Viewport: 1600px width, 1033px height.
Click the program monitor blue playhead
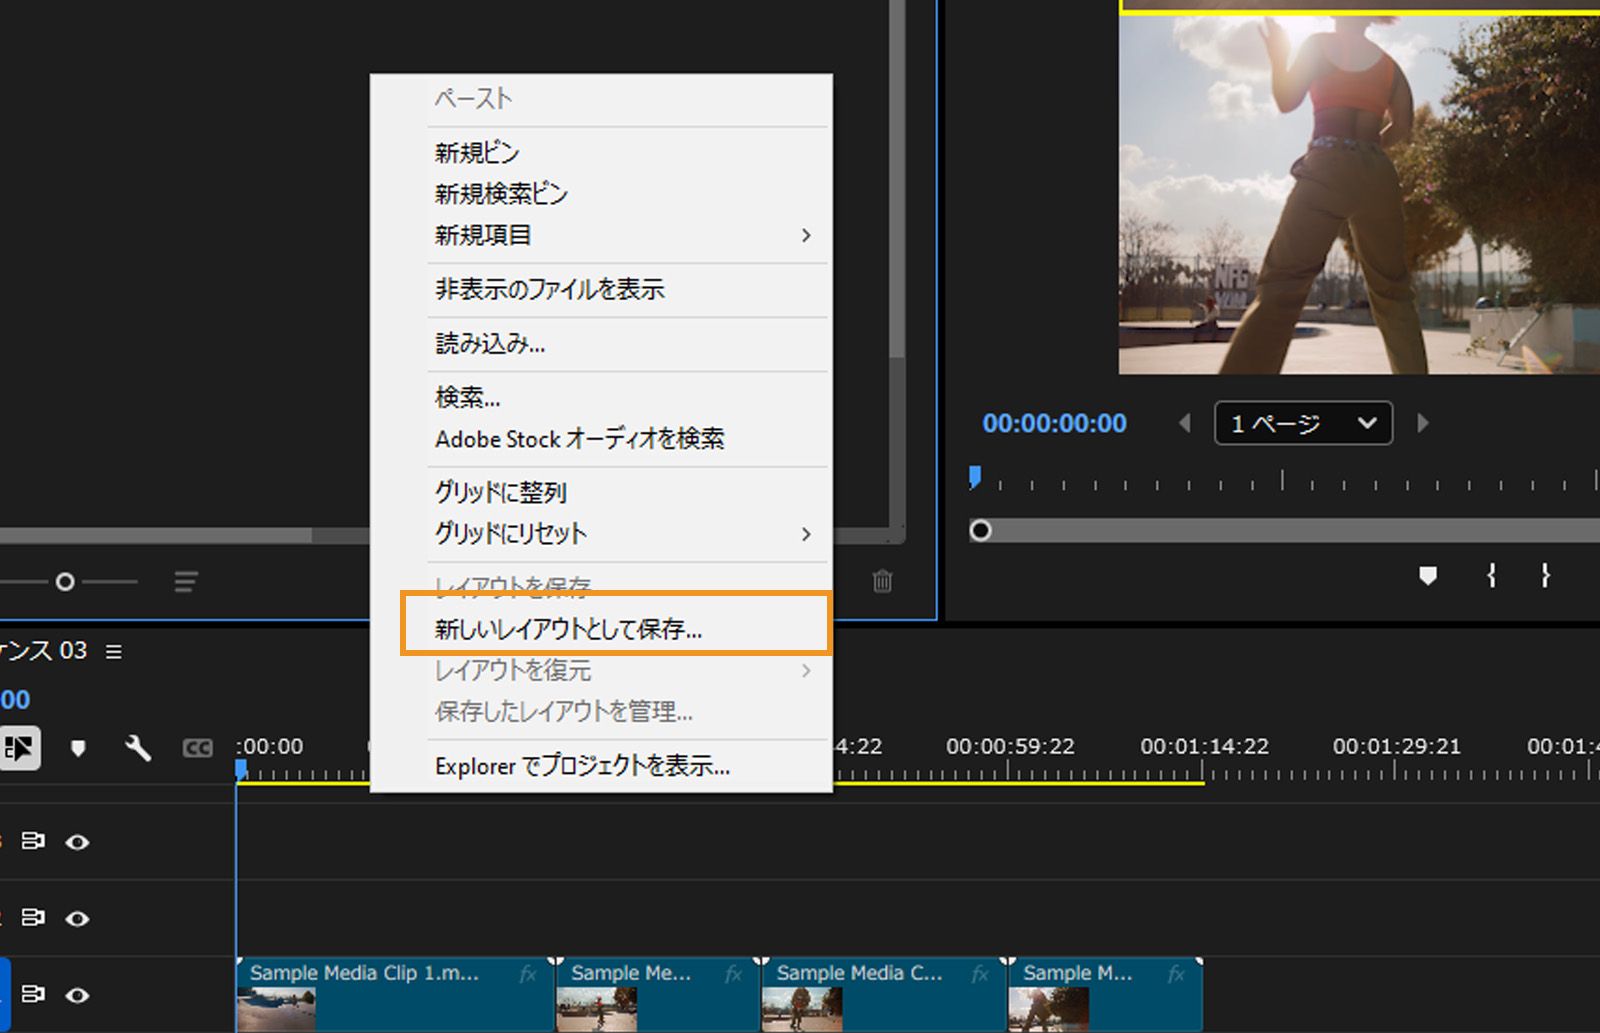[975, 477]
